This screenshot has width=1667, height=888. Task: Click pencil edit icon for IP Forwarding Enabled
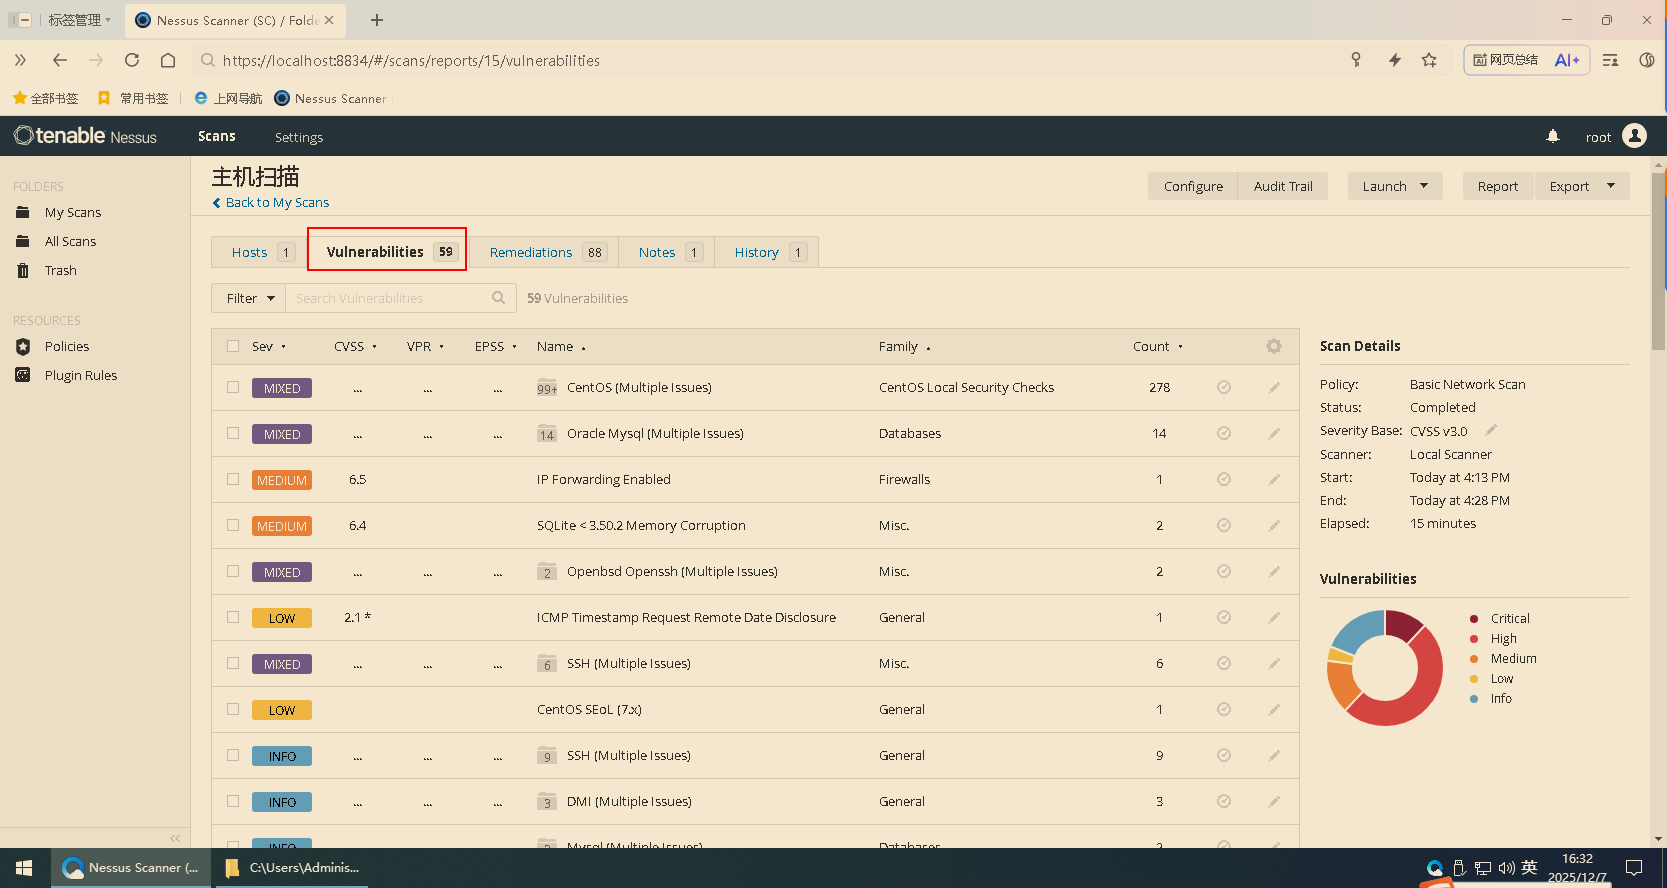(1274, 480)
